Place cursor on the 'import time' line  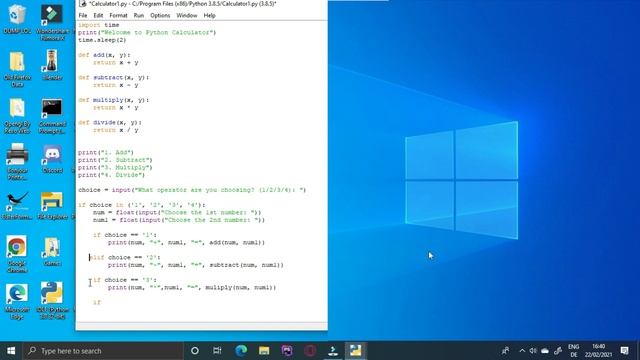99,25
